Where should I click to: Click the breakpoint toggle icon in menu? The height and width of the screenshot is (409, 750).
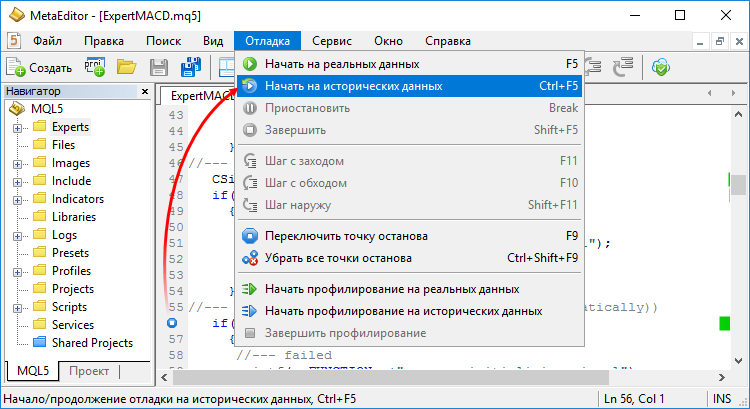click(250, 236)
